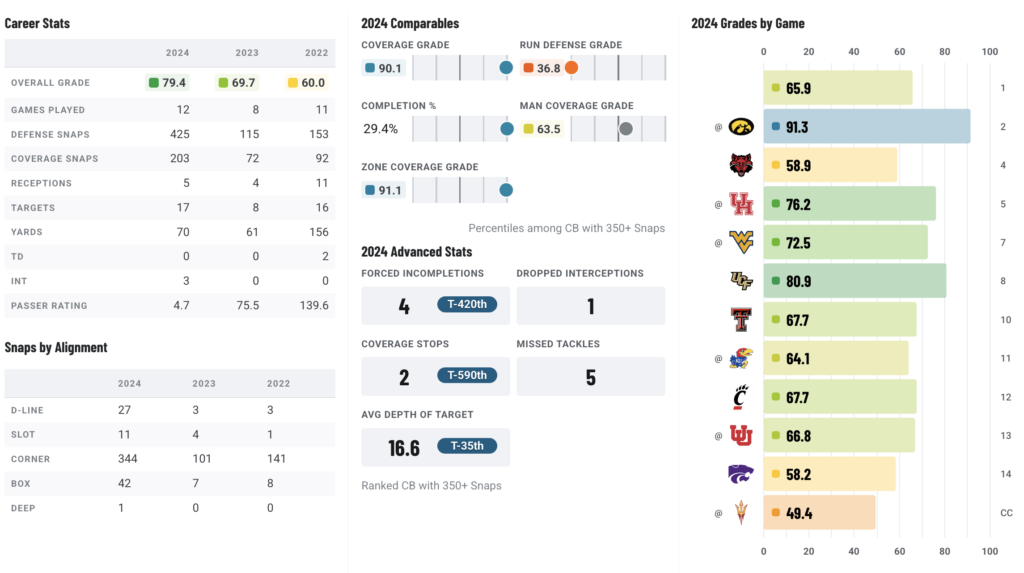The height and width of the screenshot is (573, 1024).
Task: Click the Iowa Hawkeyes team logo
Action: pos(741,127)
